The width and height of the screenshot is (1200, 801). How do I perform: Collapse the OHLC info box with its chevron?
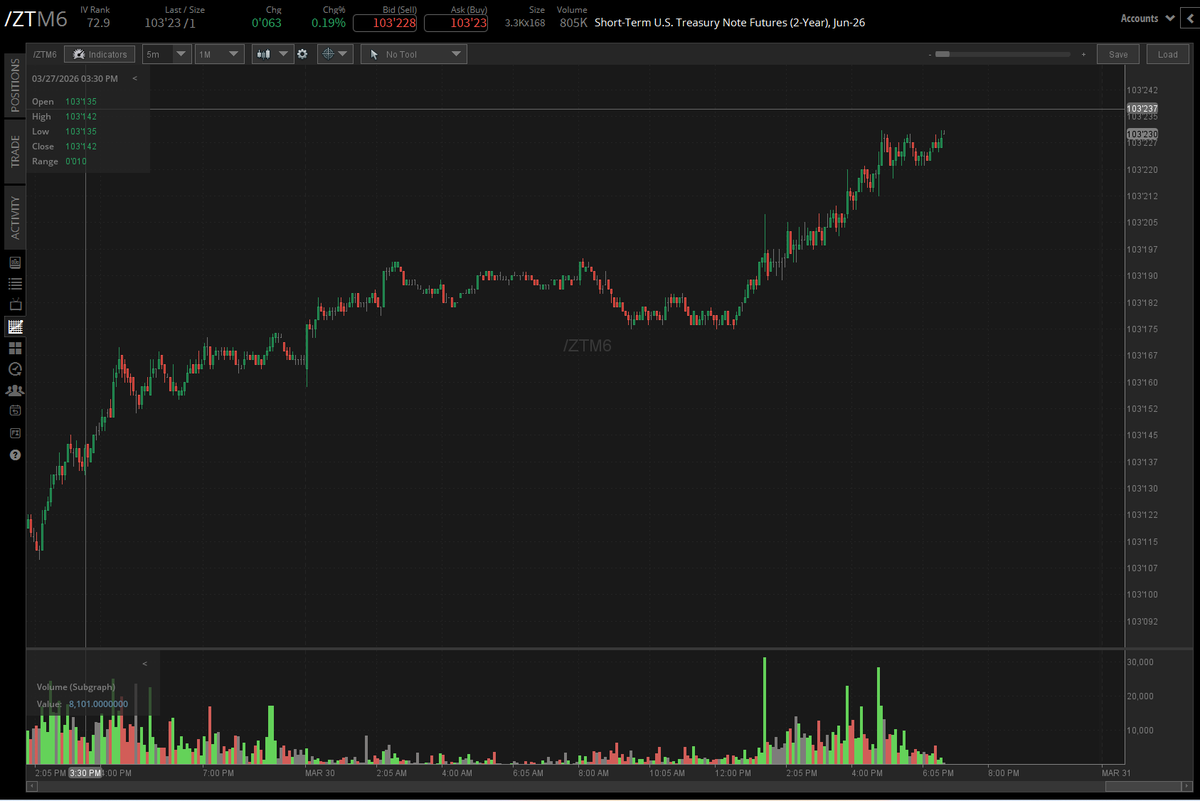pos(134,78)
